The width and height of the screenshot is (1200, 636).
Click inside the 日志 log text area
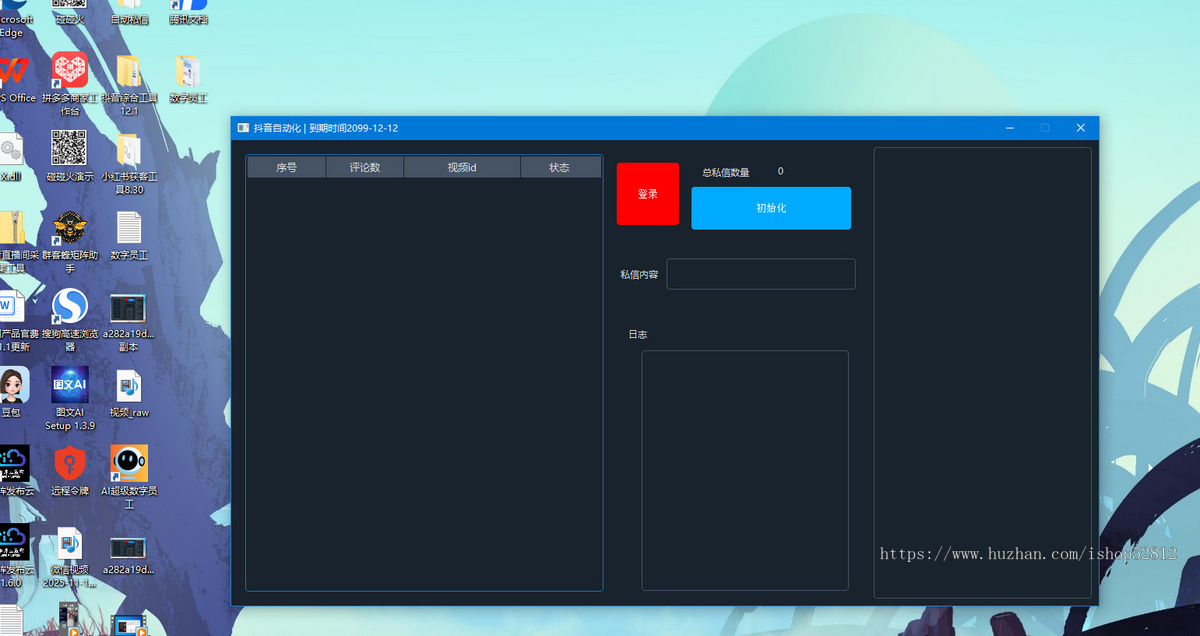(x=744, y=469)
